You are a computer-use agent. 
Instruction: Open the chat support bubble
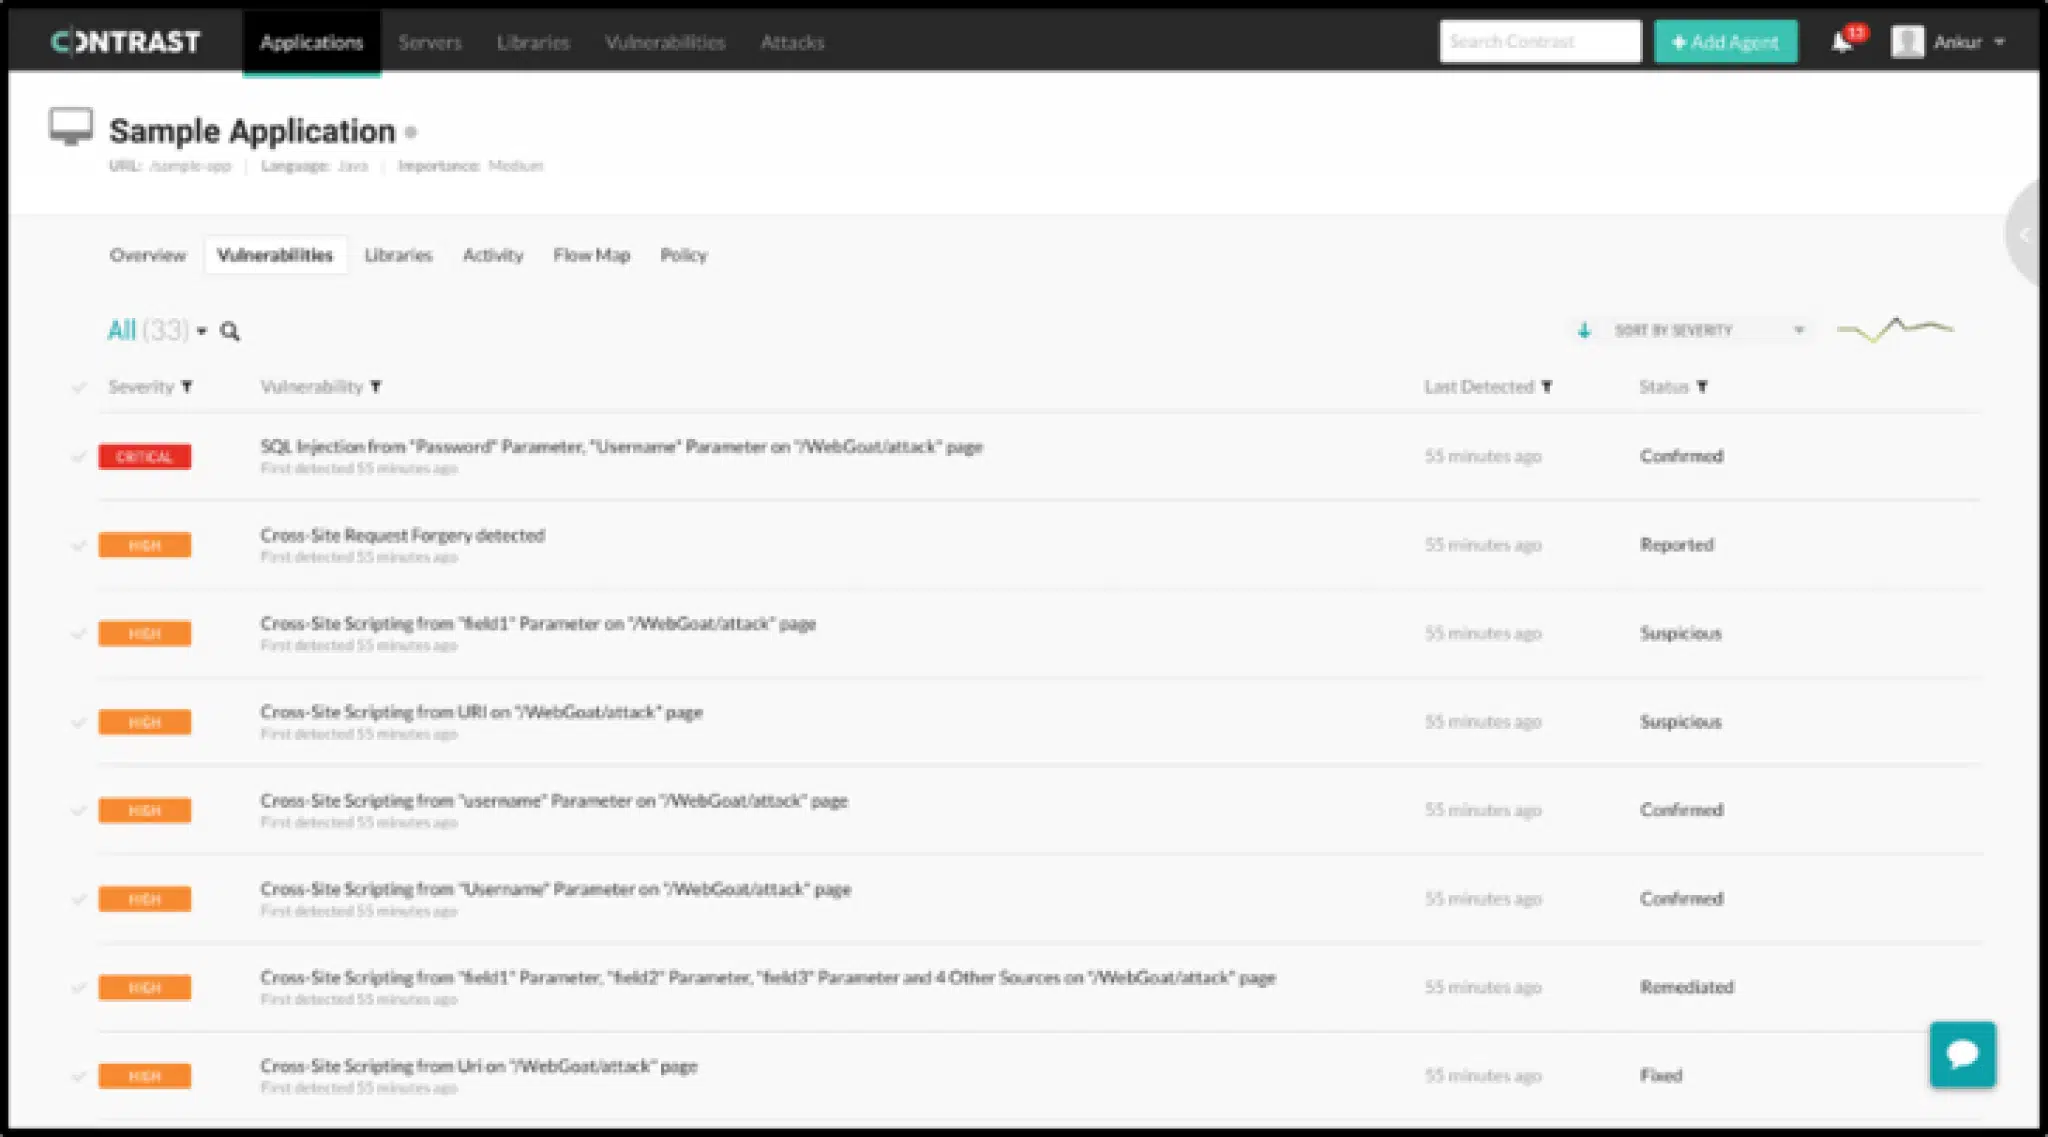coord(1962,1054)
